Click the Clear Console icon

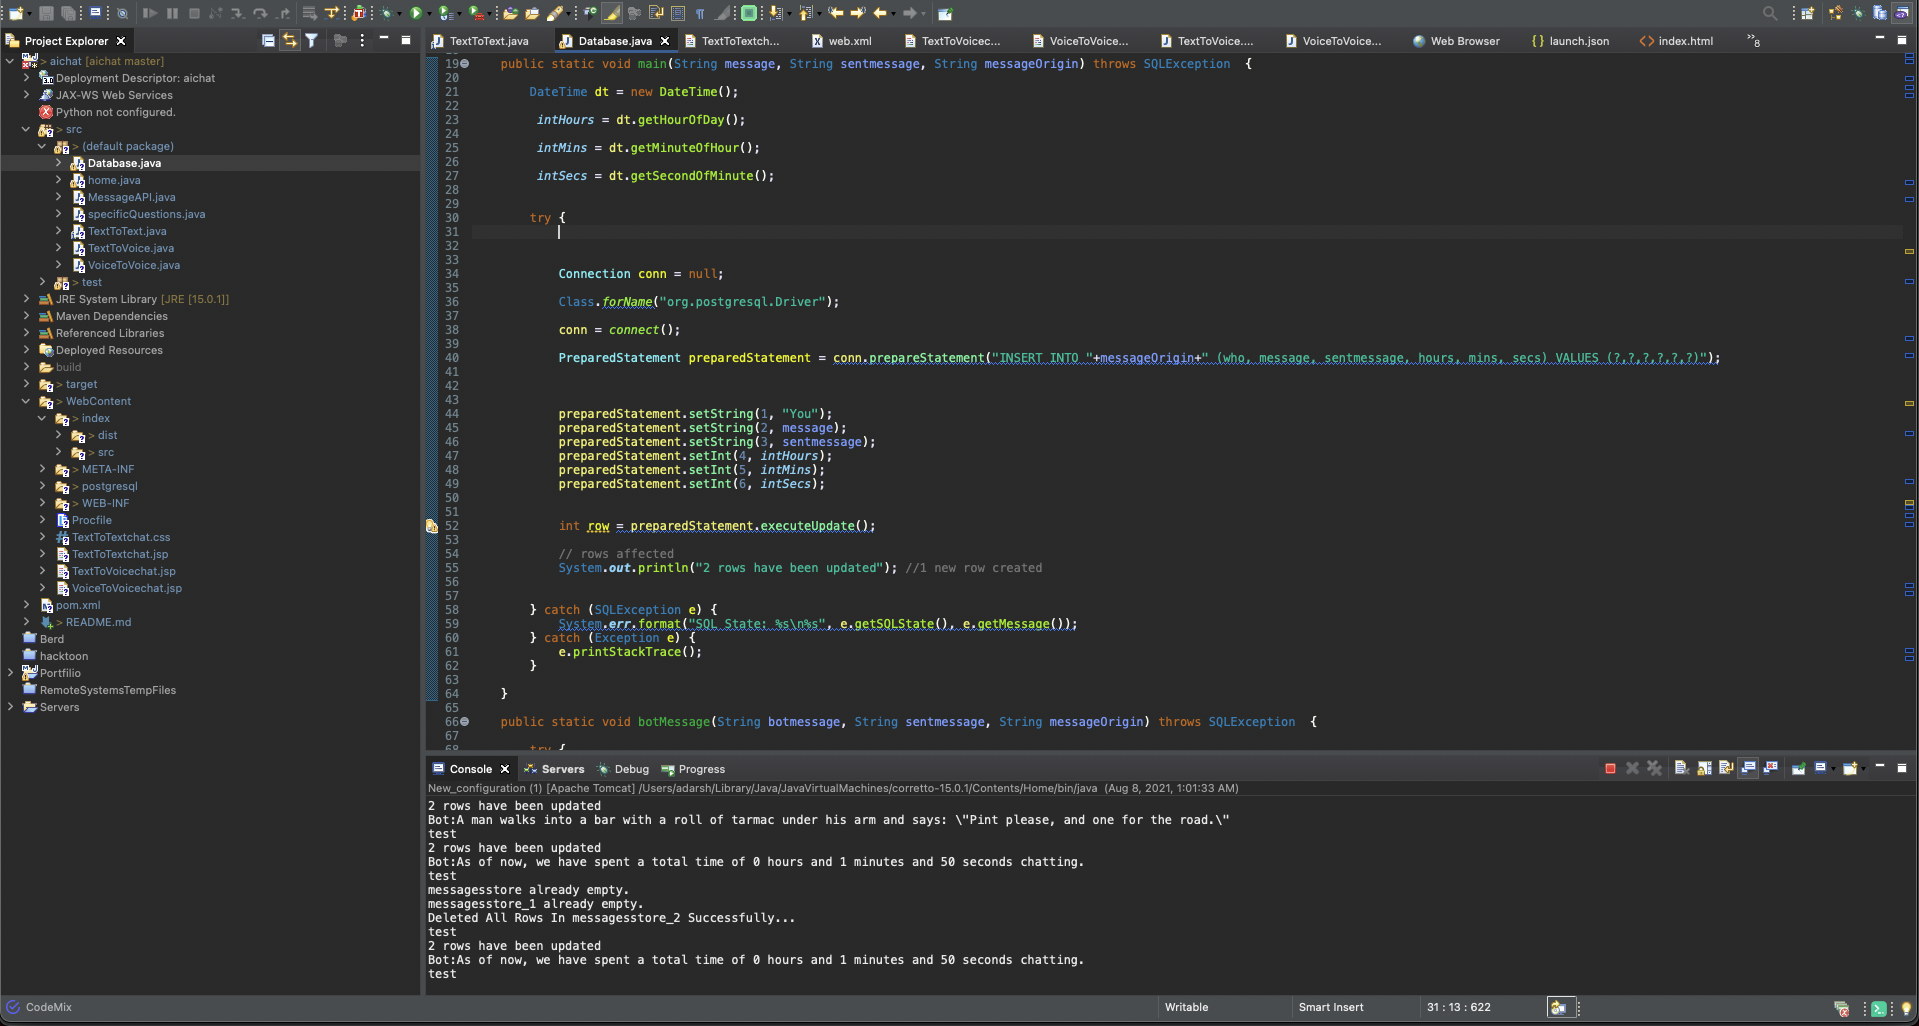tap(1682, 768)
